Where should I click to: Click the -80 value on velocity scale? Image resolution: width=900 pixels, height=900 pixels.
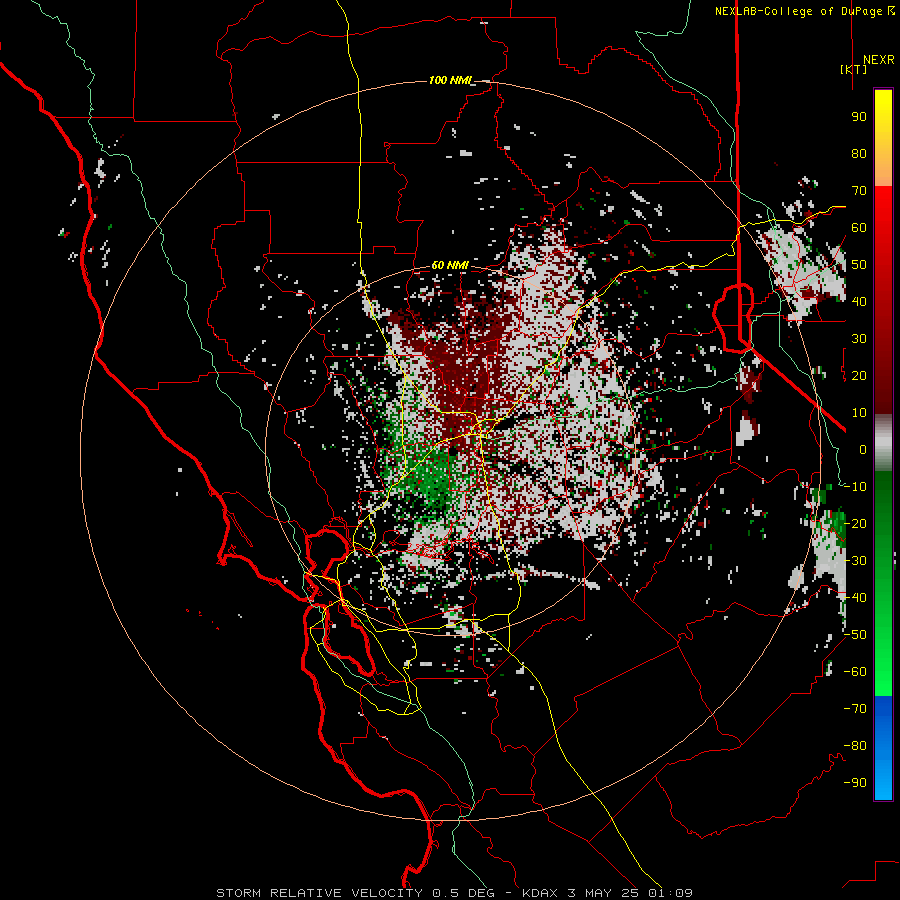click(x=855, y=746)
